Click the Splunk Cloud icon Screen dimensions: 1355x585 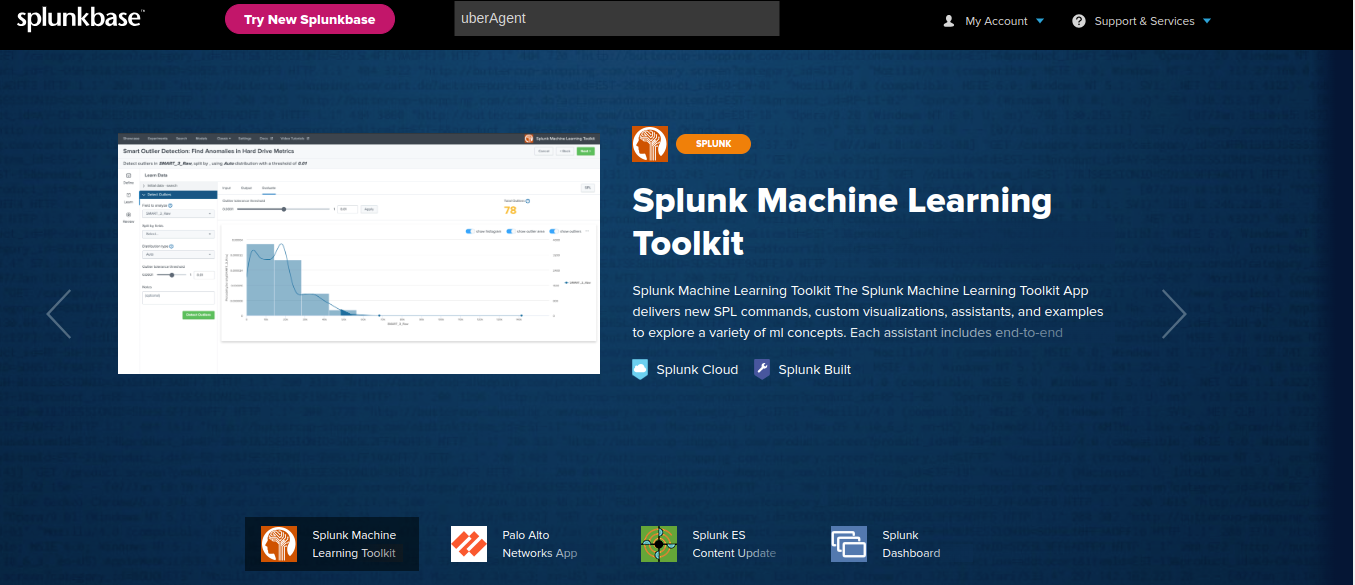(x=640, y=369)
